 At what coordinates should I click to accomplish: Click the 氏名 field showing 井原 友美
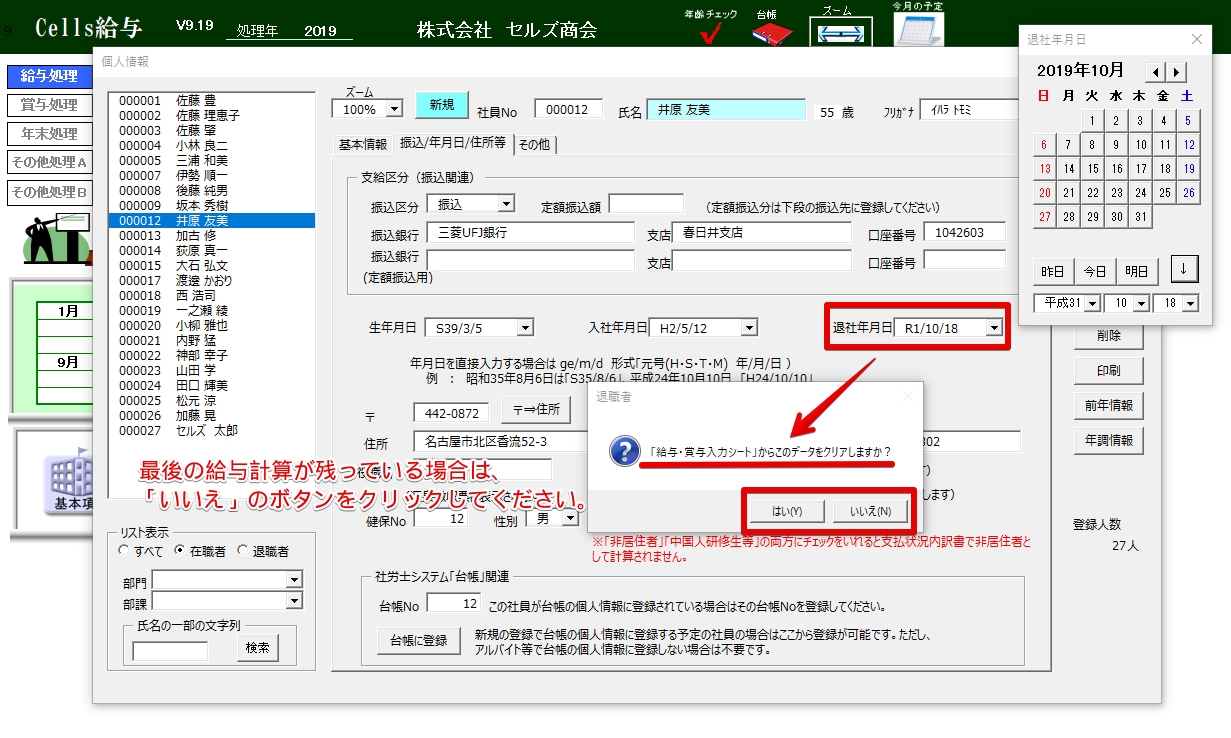point(726,109)
